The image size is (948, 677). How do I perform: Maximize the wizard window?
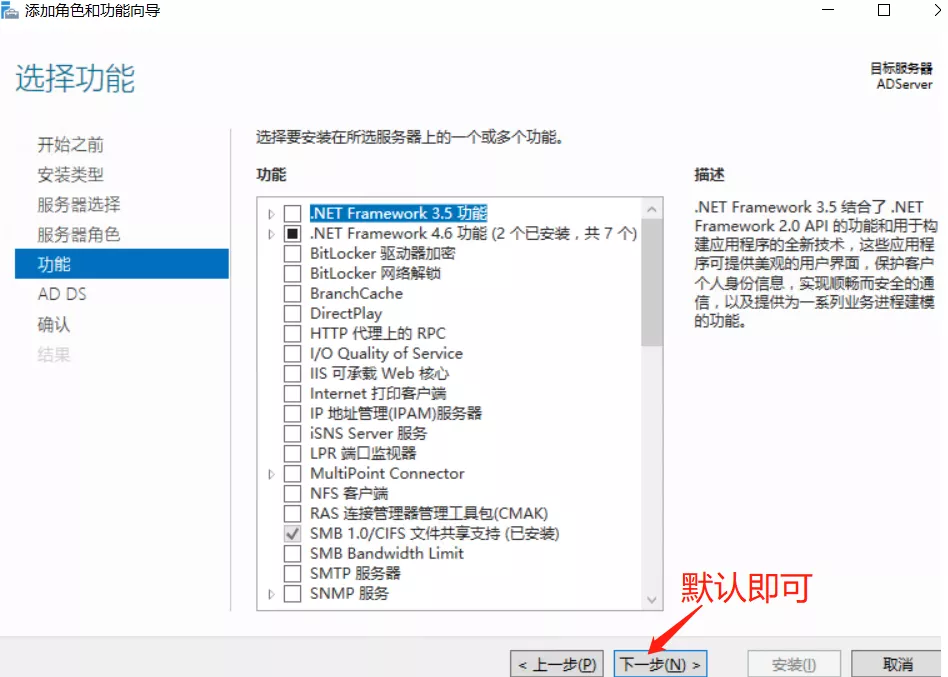[x=883, y=11]
